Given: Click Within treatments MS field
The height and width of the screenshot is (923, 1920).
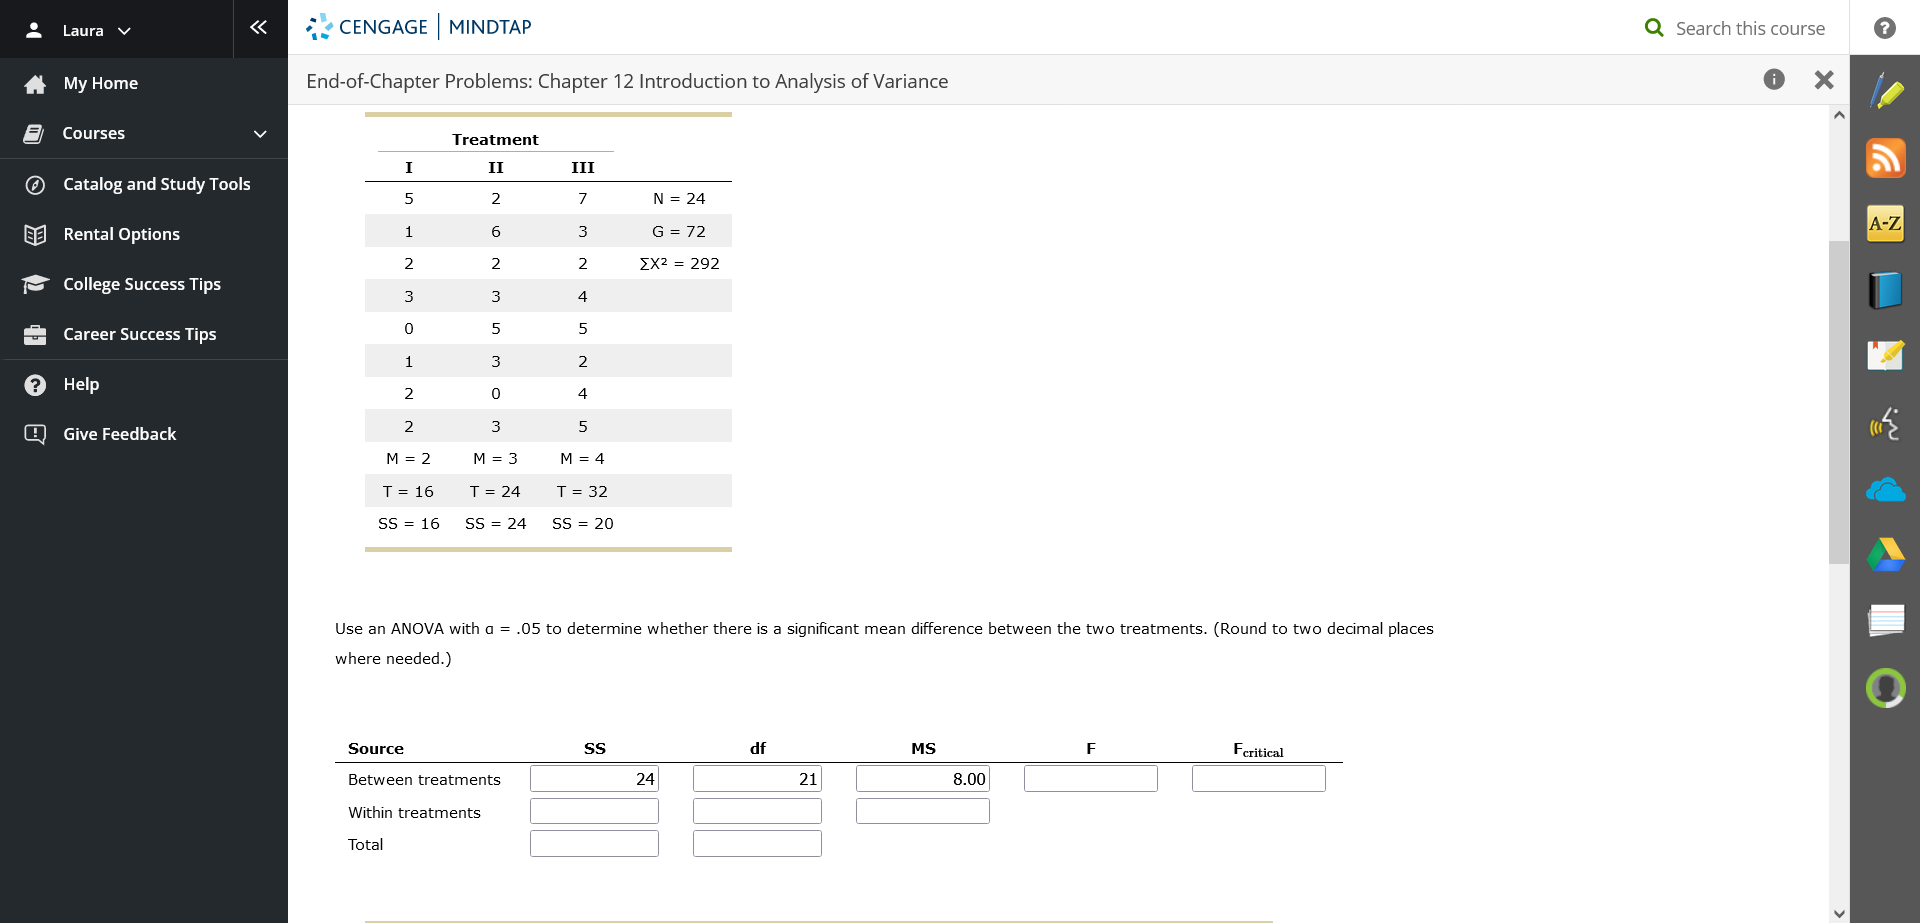Looking at the screenshot, I should 923,811.
